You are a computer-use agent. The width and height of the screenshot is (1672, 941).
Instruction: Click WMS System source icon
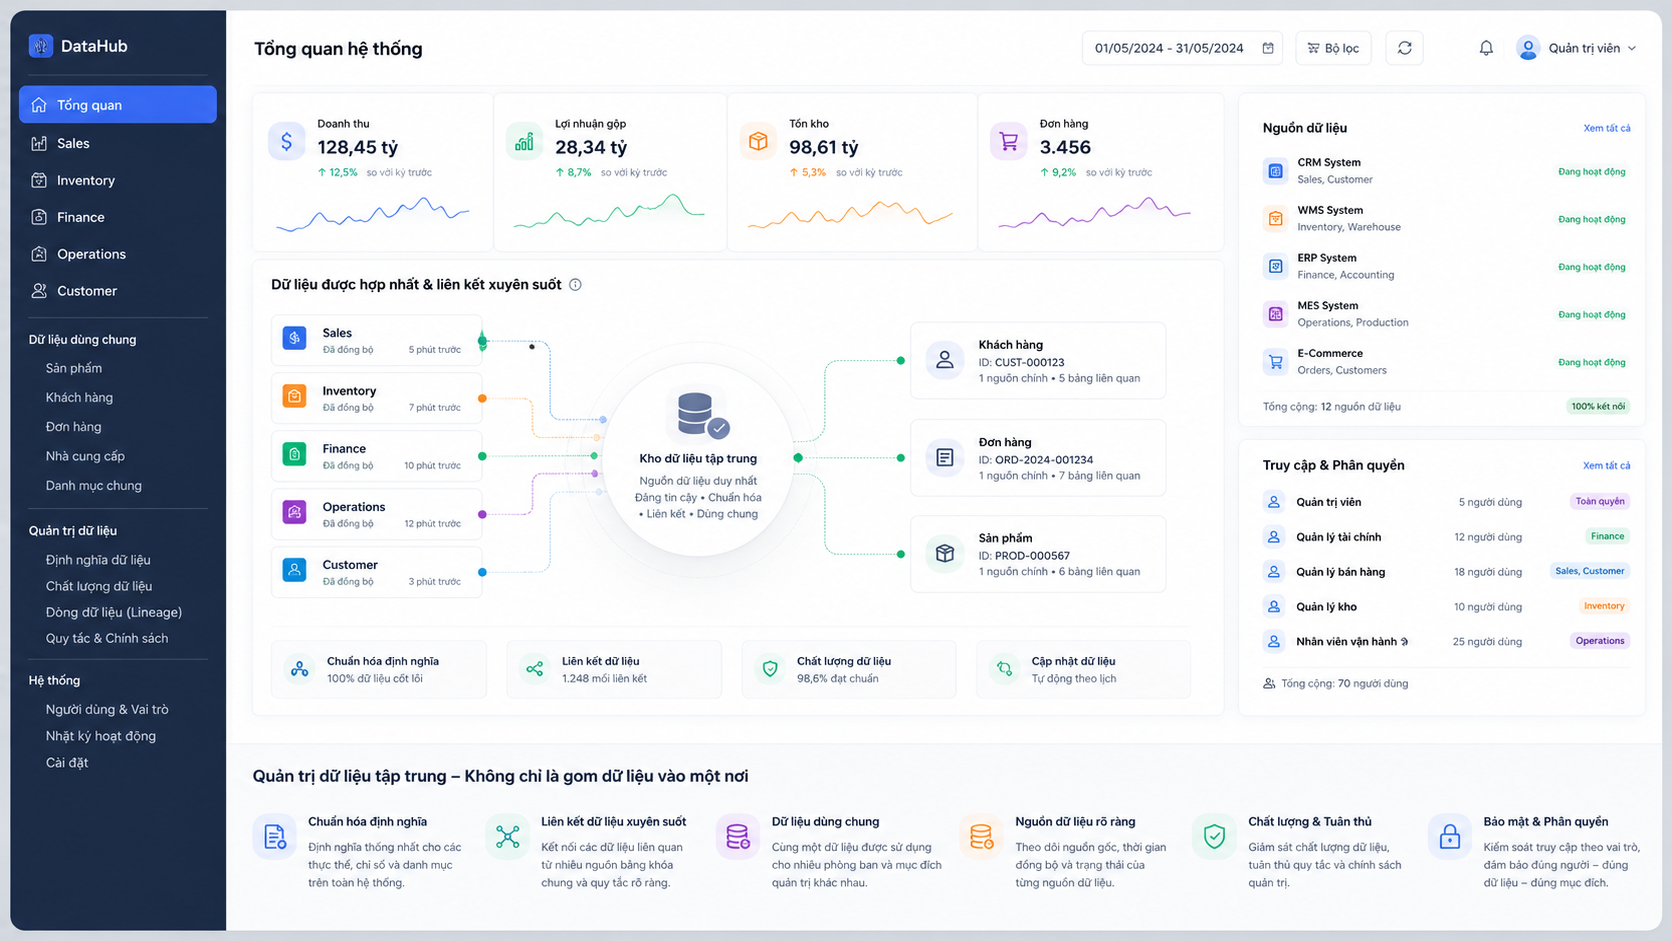pyautogui.click(x=1275, y=219)
